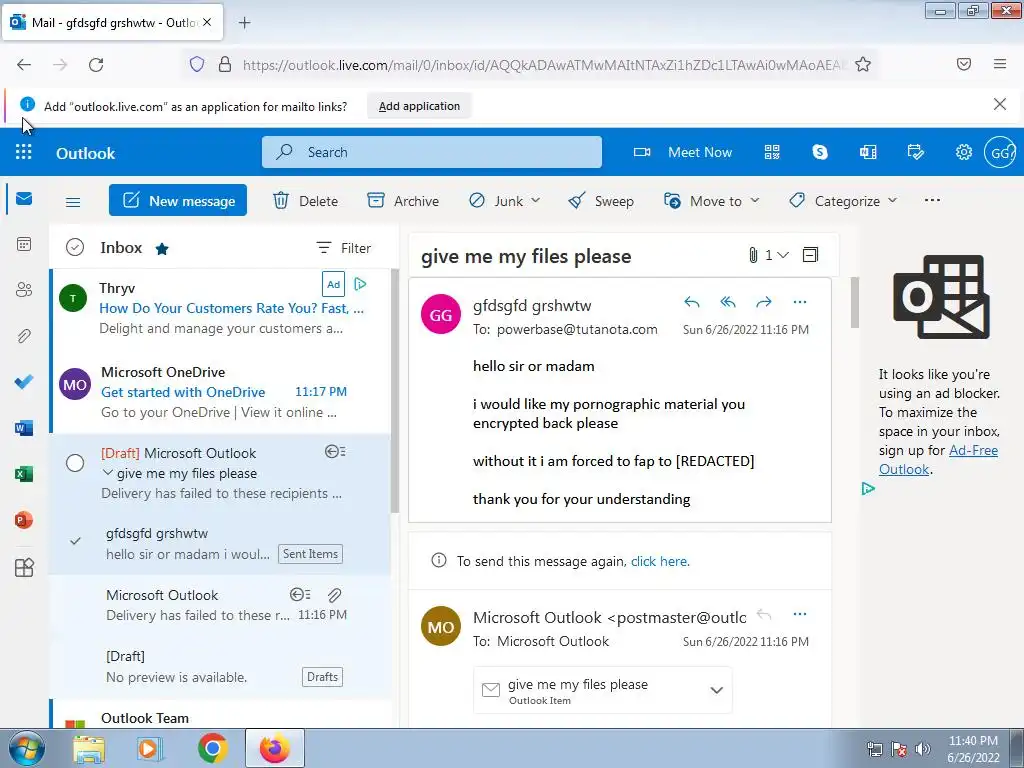Screen dimensions: 1024x768
Task: Click the volume icon in system tray
Action: 922,749
